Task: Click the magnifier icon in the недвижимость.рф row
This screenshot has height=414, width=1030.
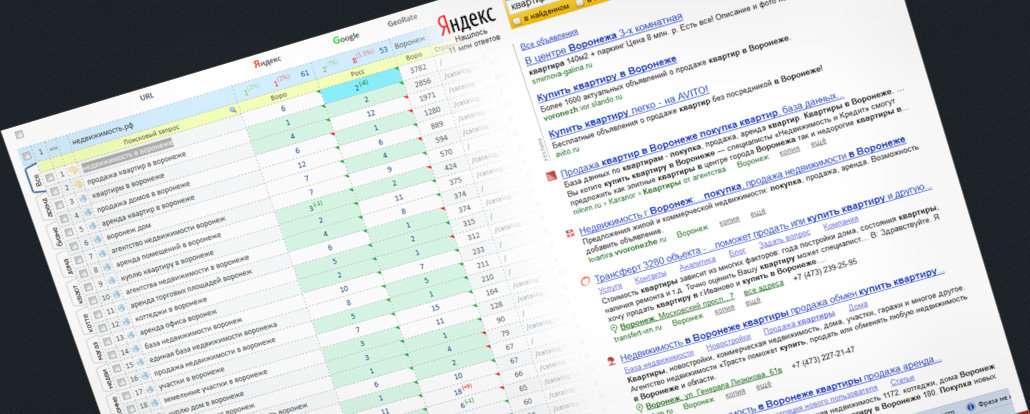Action: pyautogui.click(x=233, y=110)
